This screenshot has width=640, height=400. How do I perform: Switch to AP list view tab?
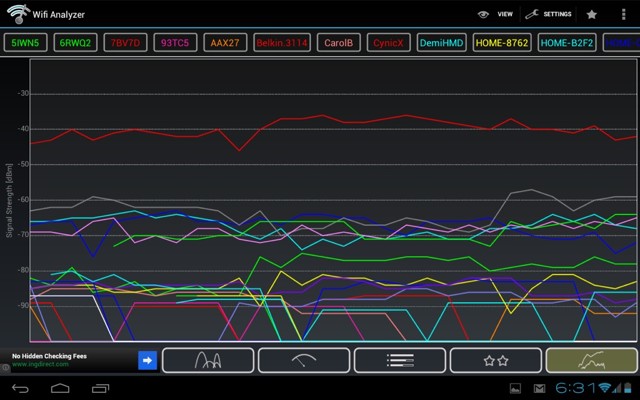click(400, 360)
